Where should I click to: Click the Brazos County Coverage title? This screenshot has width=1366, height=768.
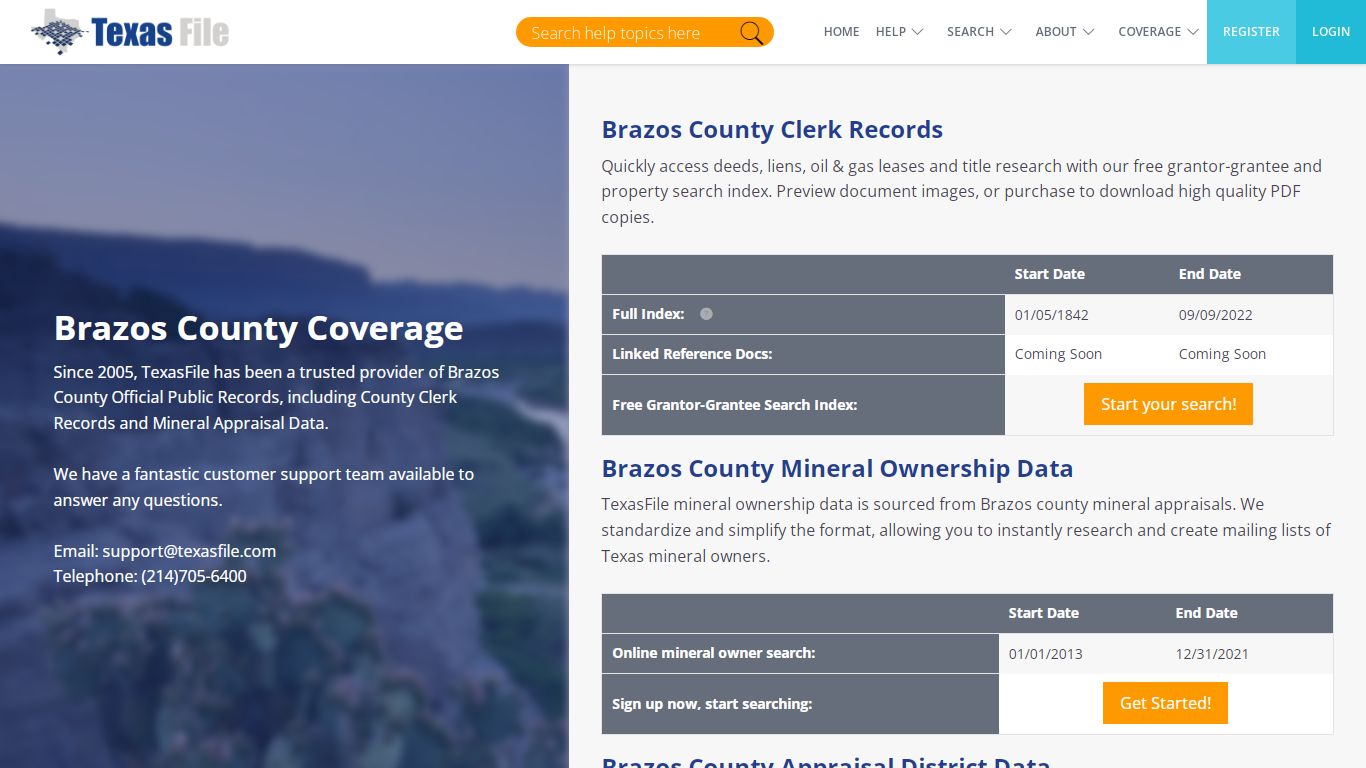pos(258,328)
